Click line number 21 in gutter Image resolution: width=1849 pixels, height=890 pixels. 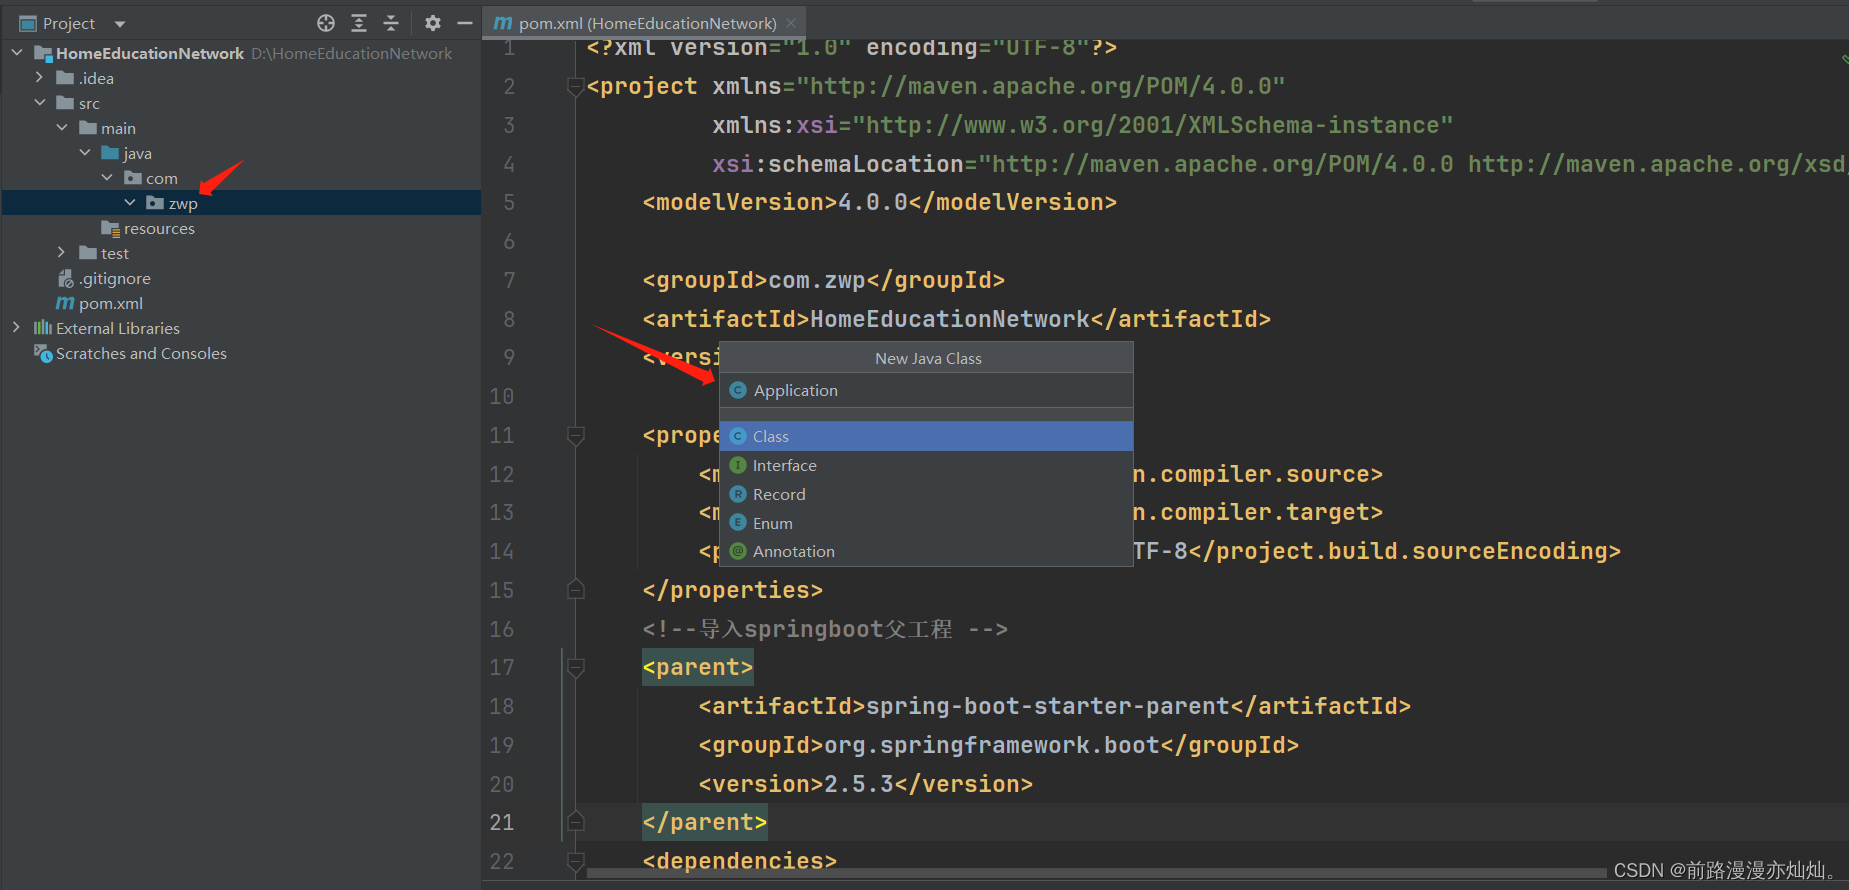pos(501,822)
